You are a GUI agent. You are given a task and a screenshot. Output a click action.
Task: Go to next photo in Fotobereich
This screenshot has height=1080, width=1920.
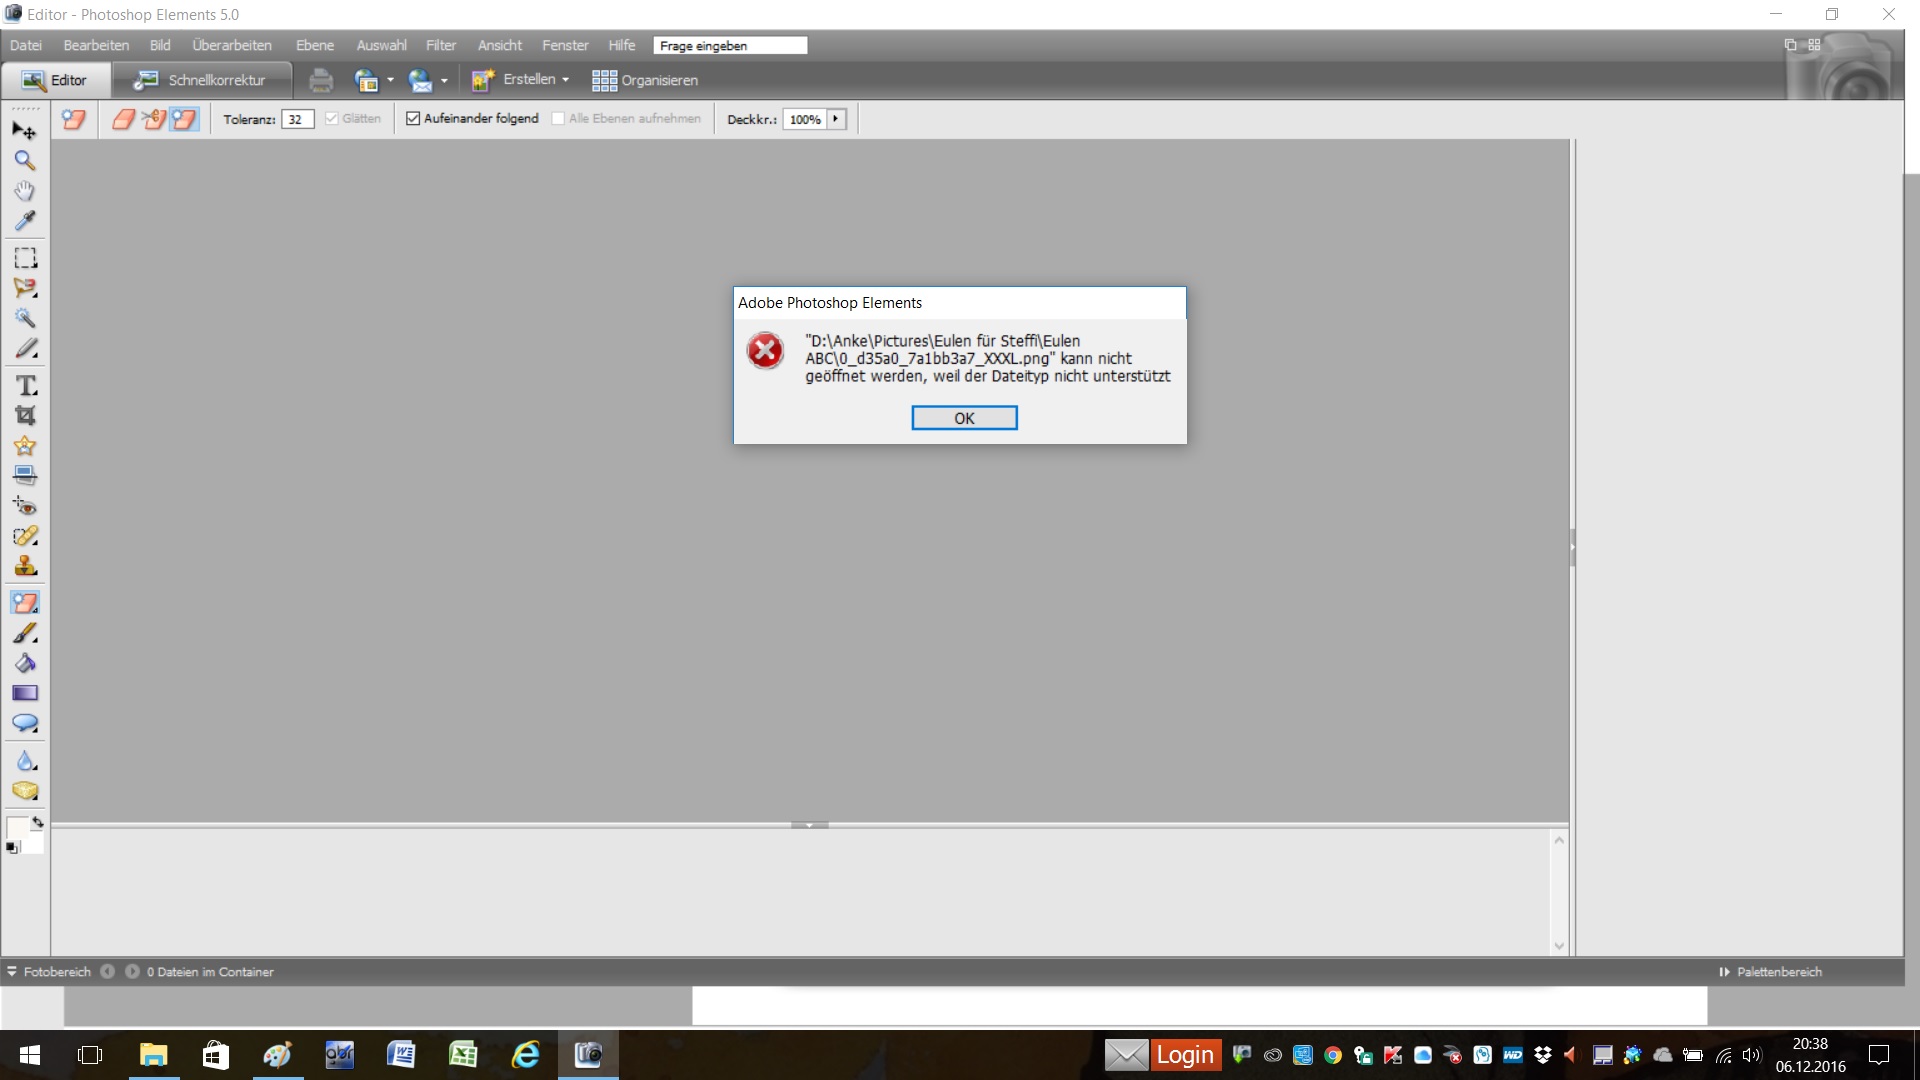click(x=132, y=971)
